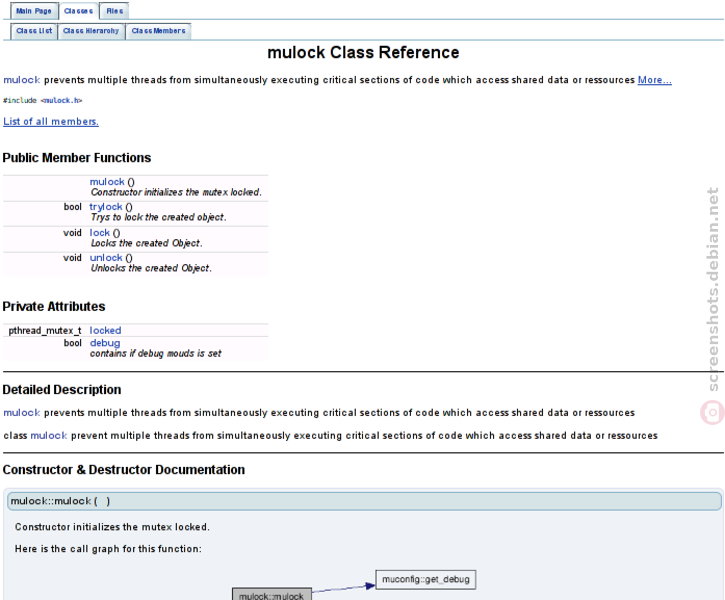Select the Class Members sub-tab

tap(158, 31)
